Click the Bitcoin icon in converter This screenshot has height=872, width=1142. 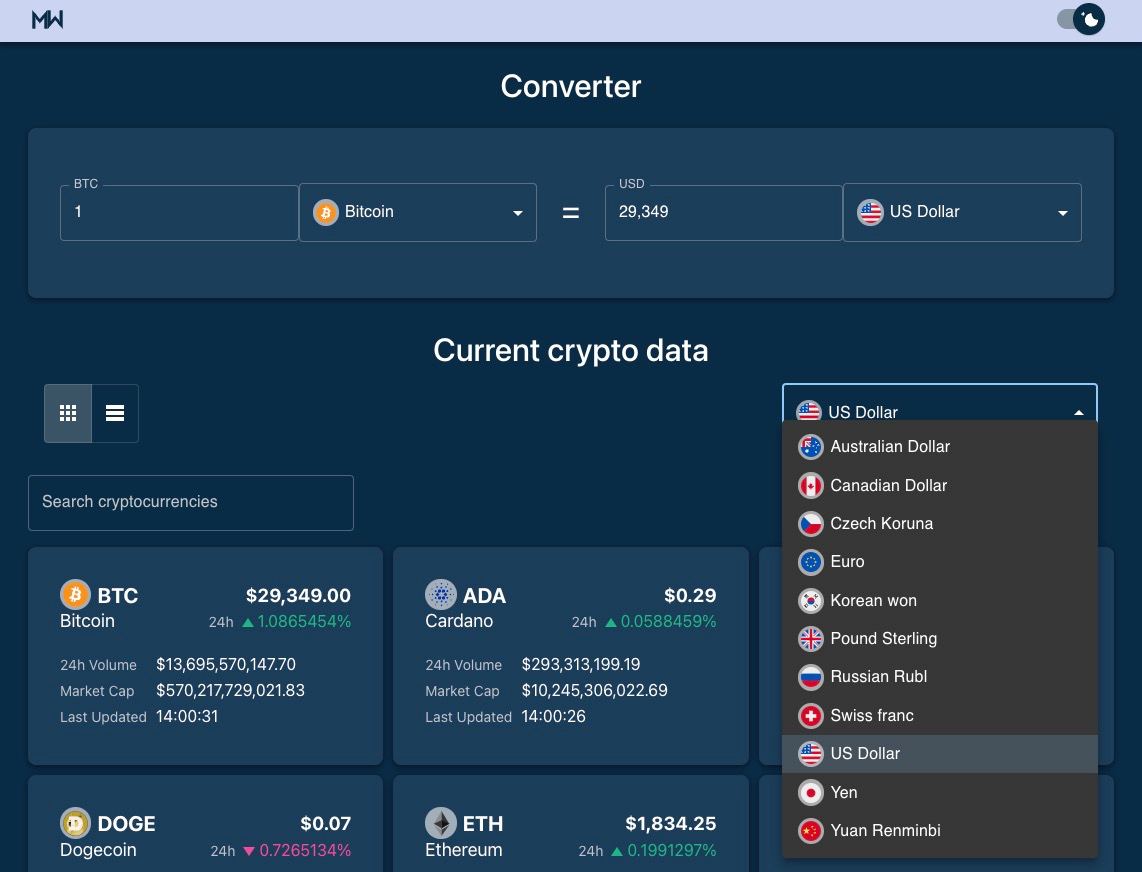coord(326,212)
